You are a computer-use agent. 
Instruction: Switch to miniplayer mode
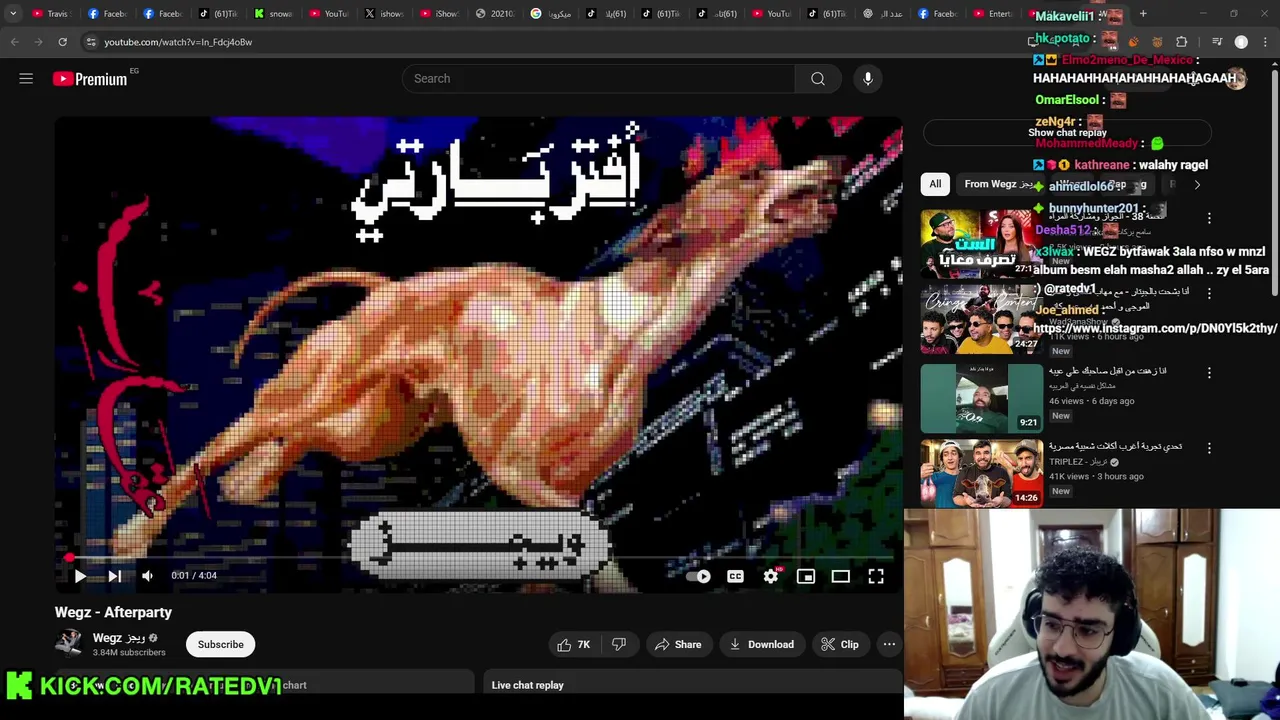[x=806, y=576]
